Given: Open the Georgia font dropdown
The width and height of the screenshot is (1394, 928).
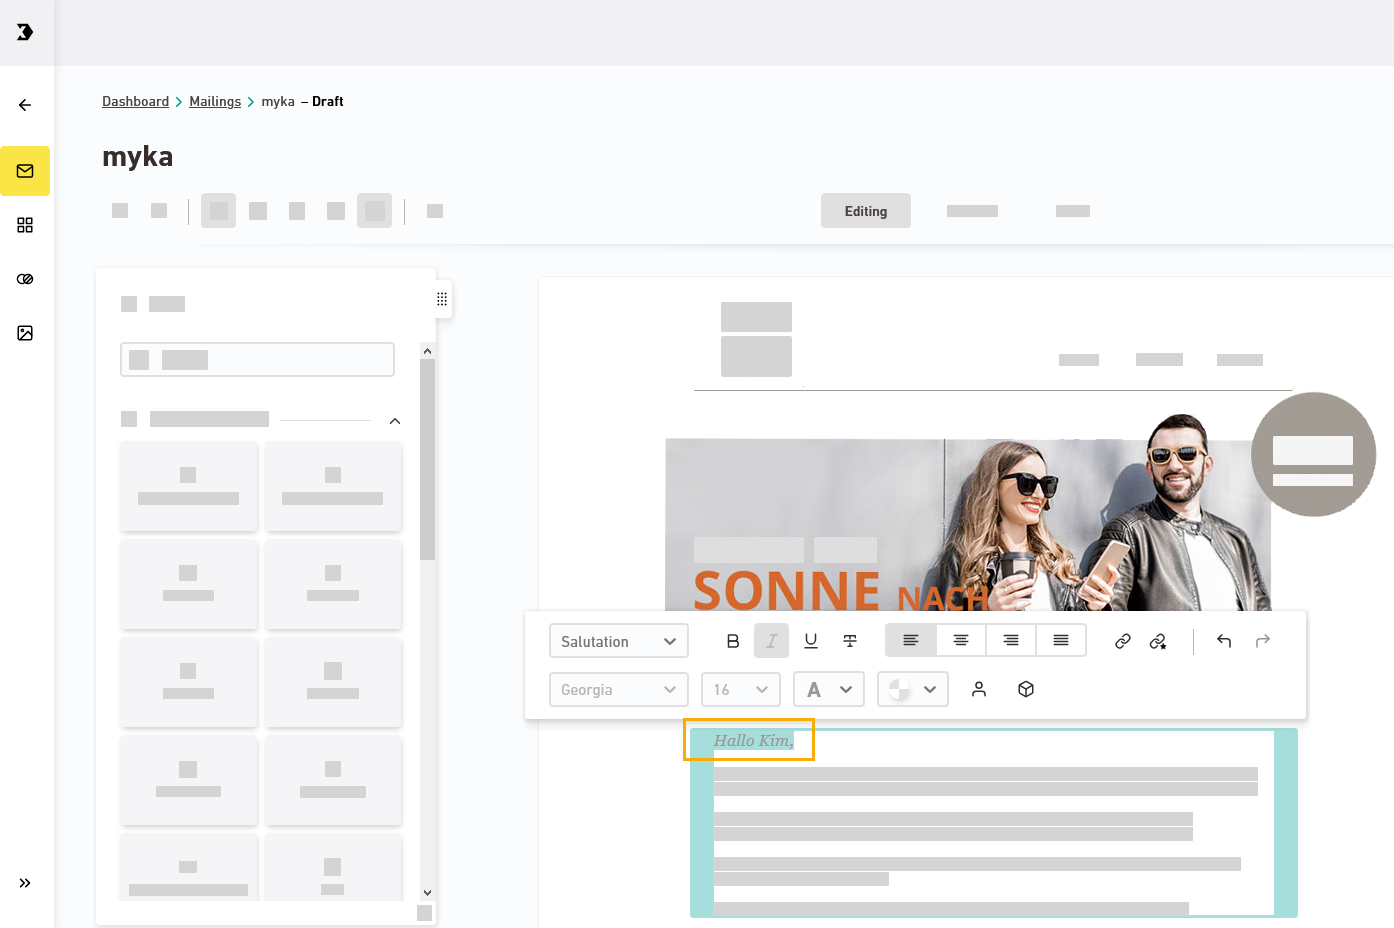Looking at the screenshot, I should pos(618,689).
